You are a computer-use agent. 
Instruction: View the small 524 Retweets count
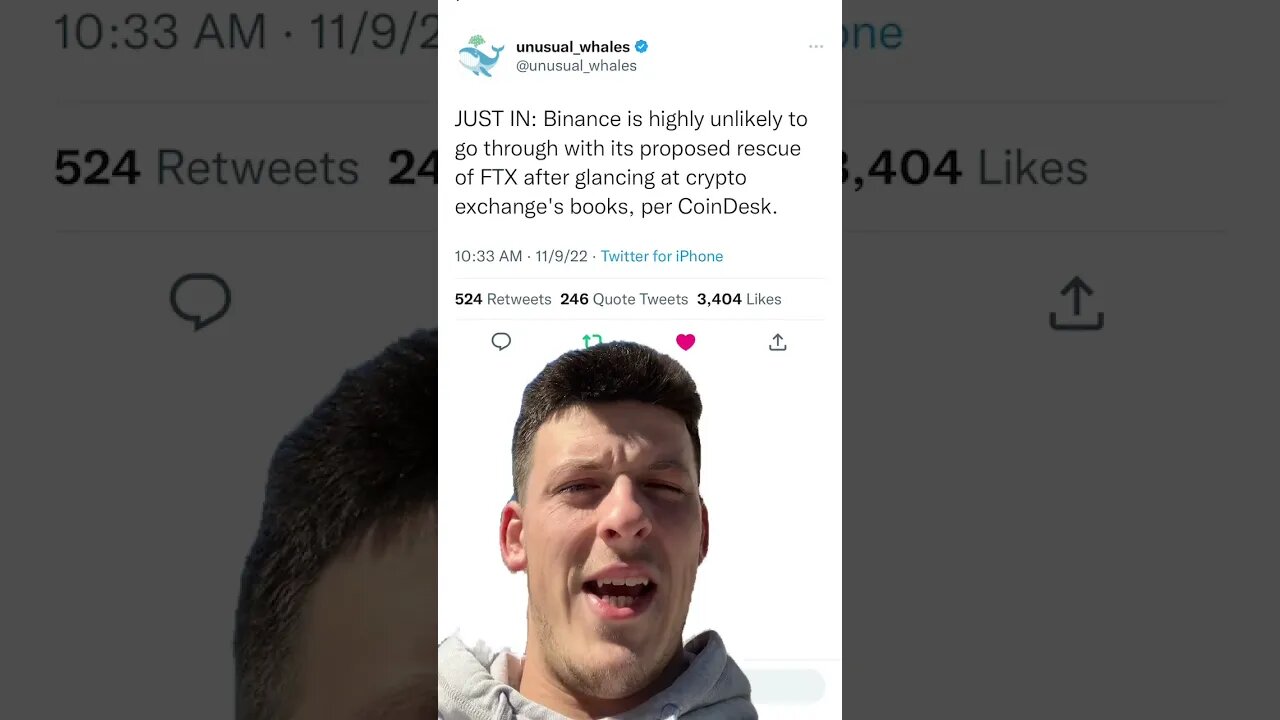pos(503,299)
